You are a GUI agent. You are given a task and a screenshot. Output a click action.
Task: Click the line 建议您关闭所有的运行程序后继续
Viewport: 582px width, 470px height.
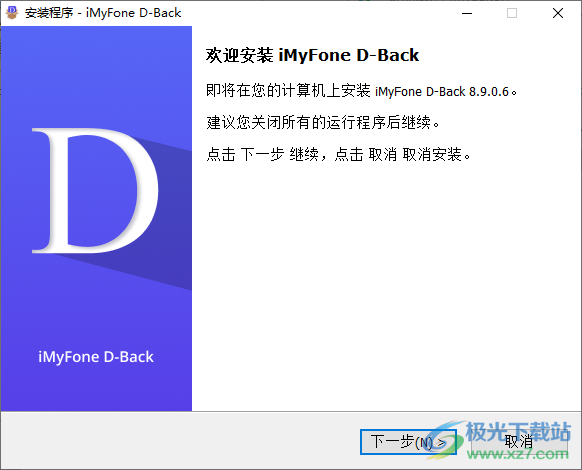pyautogui.click(x=323, y=122)
